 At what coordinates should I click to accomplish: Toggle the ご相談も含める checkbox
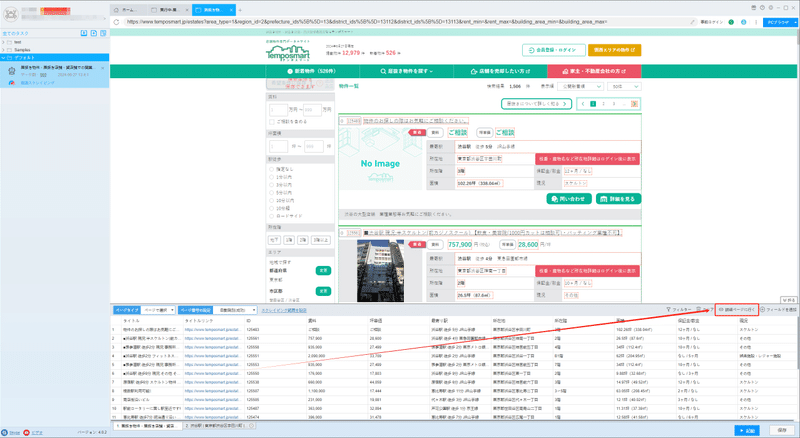[x=271, y=121]
